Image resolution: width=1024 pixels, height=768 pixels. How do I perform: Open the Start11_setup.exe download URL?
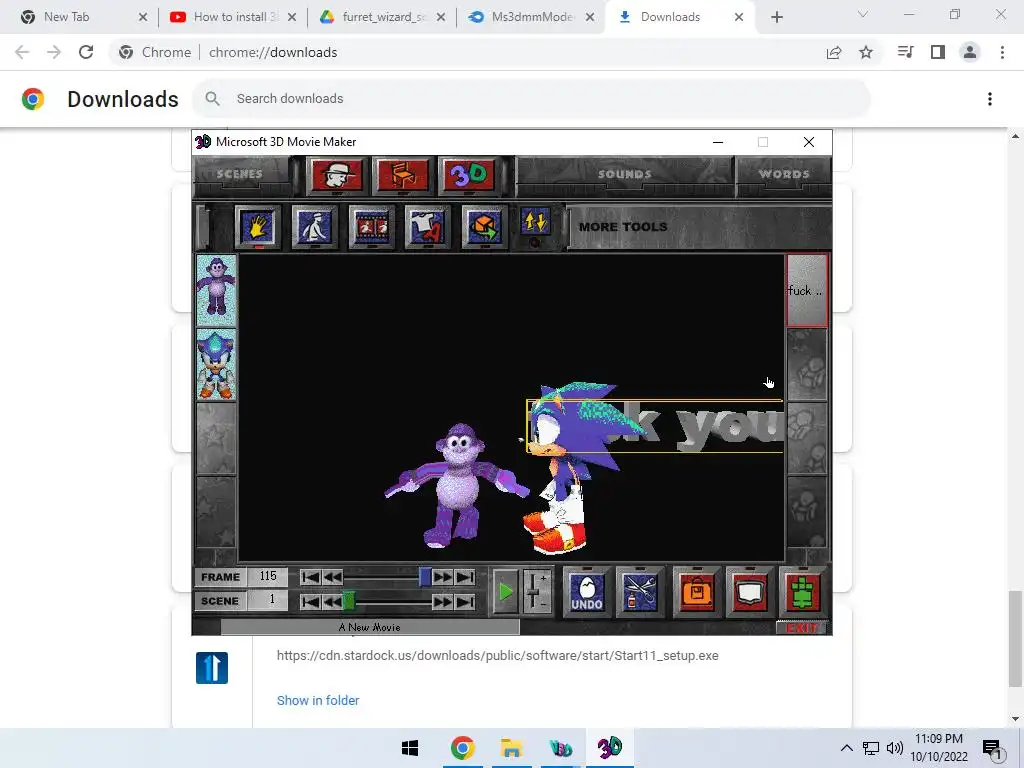[x=498, y=655]
